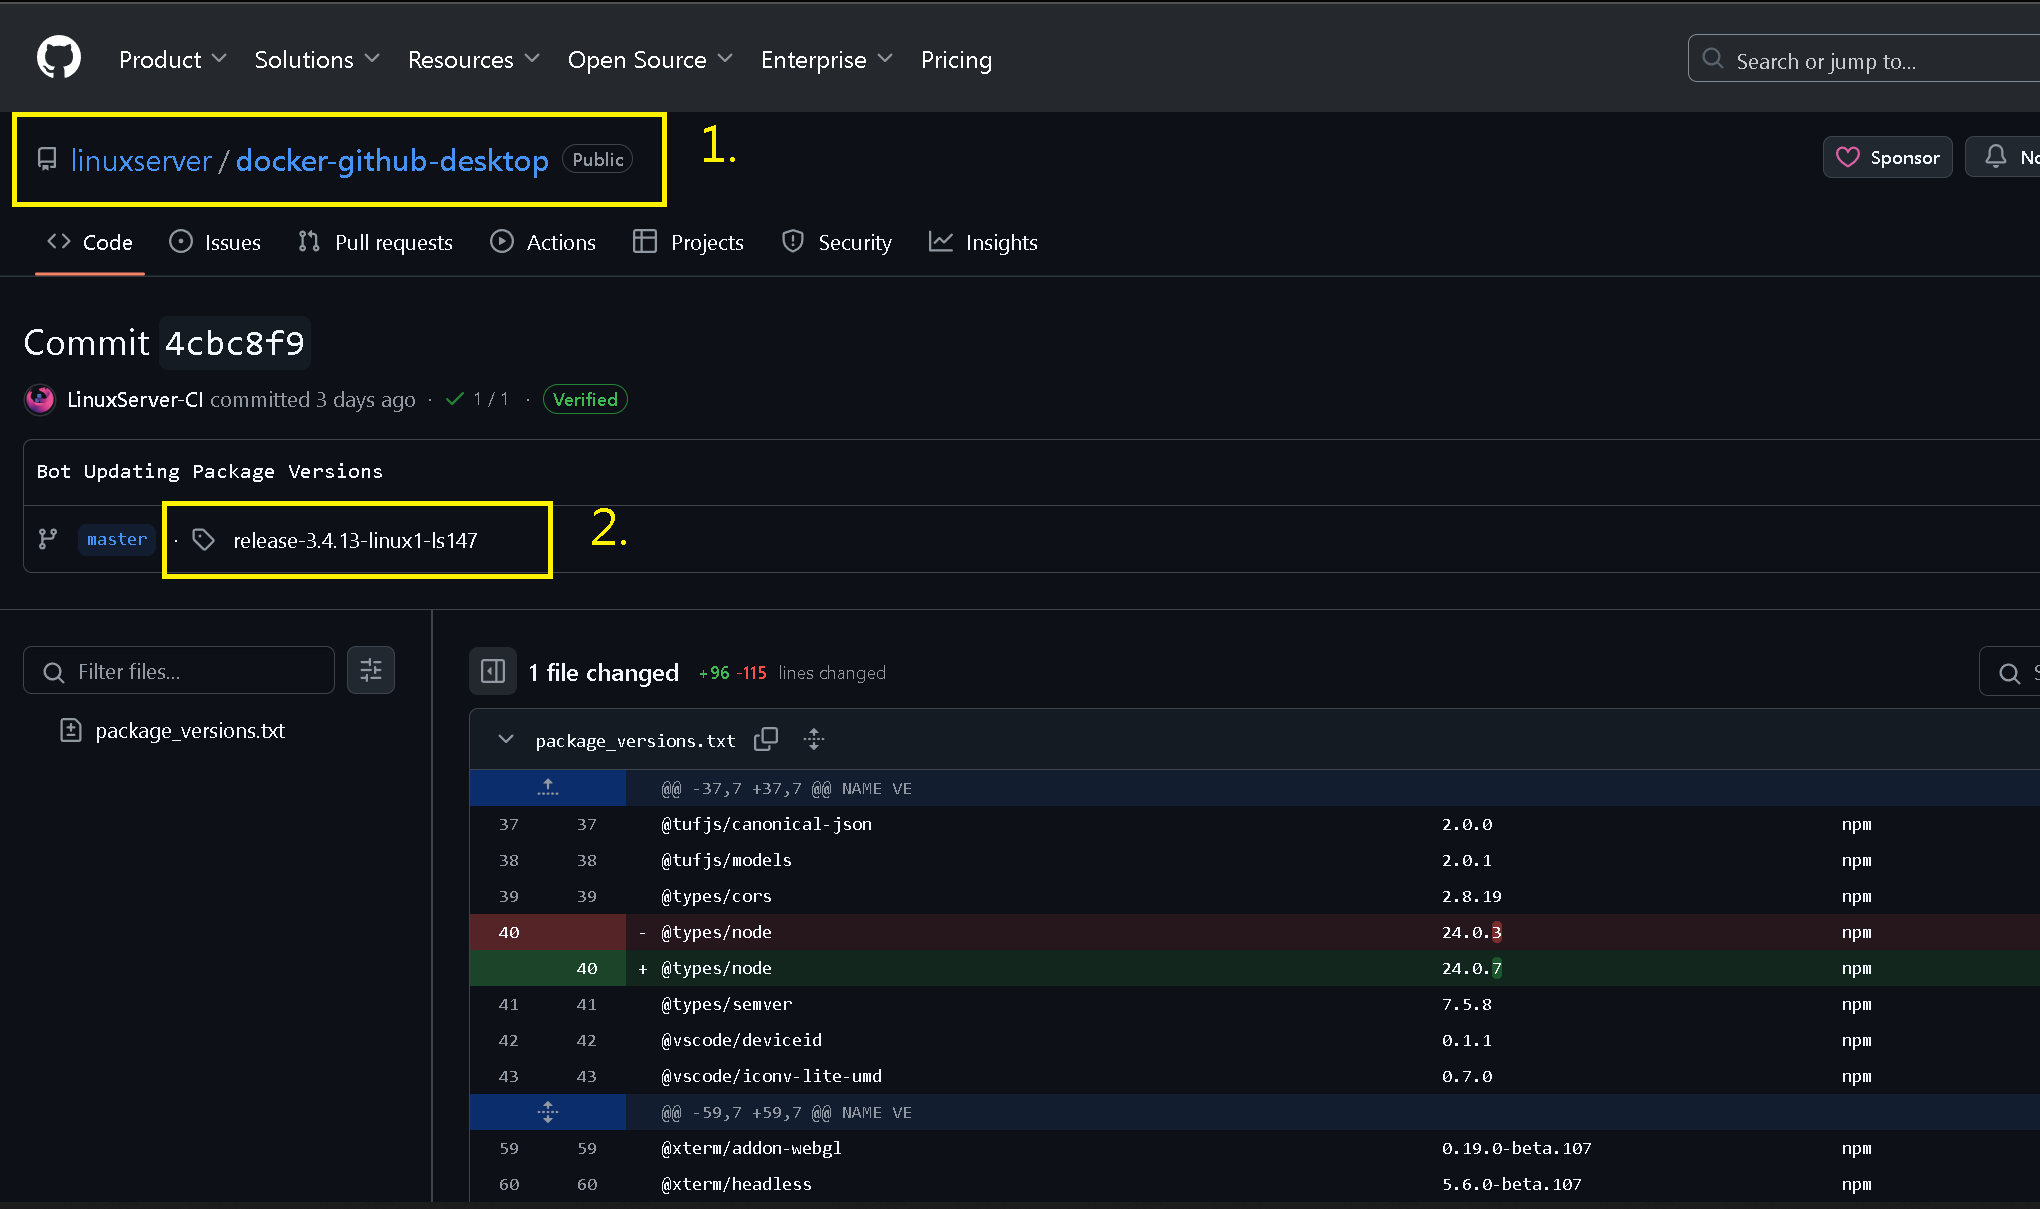The height and width of the screenshot is (1209, 2040).
Task: Show the 1 / 1 checks status
Action: pyautogui.click(x=478, y=399)
